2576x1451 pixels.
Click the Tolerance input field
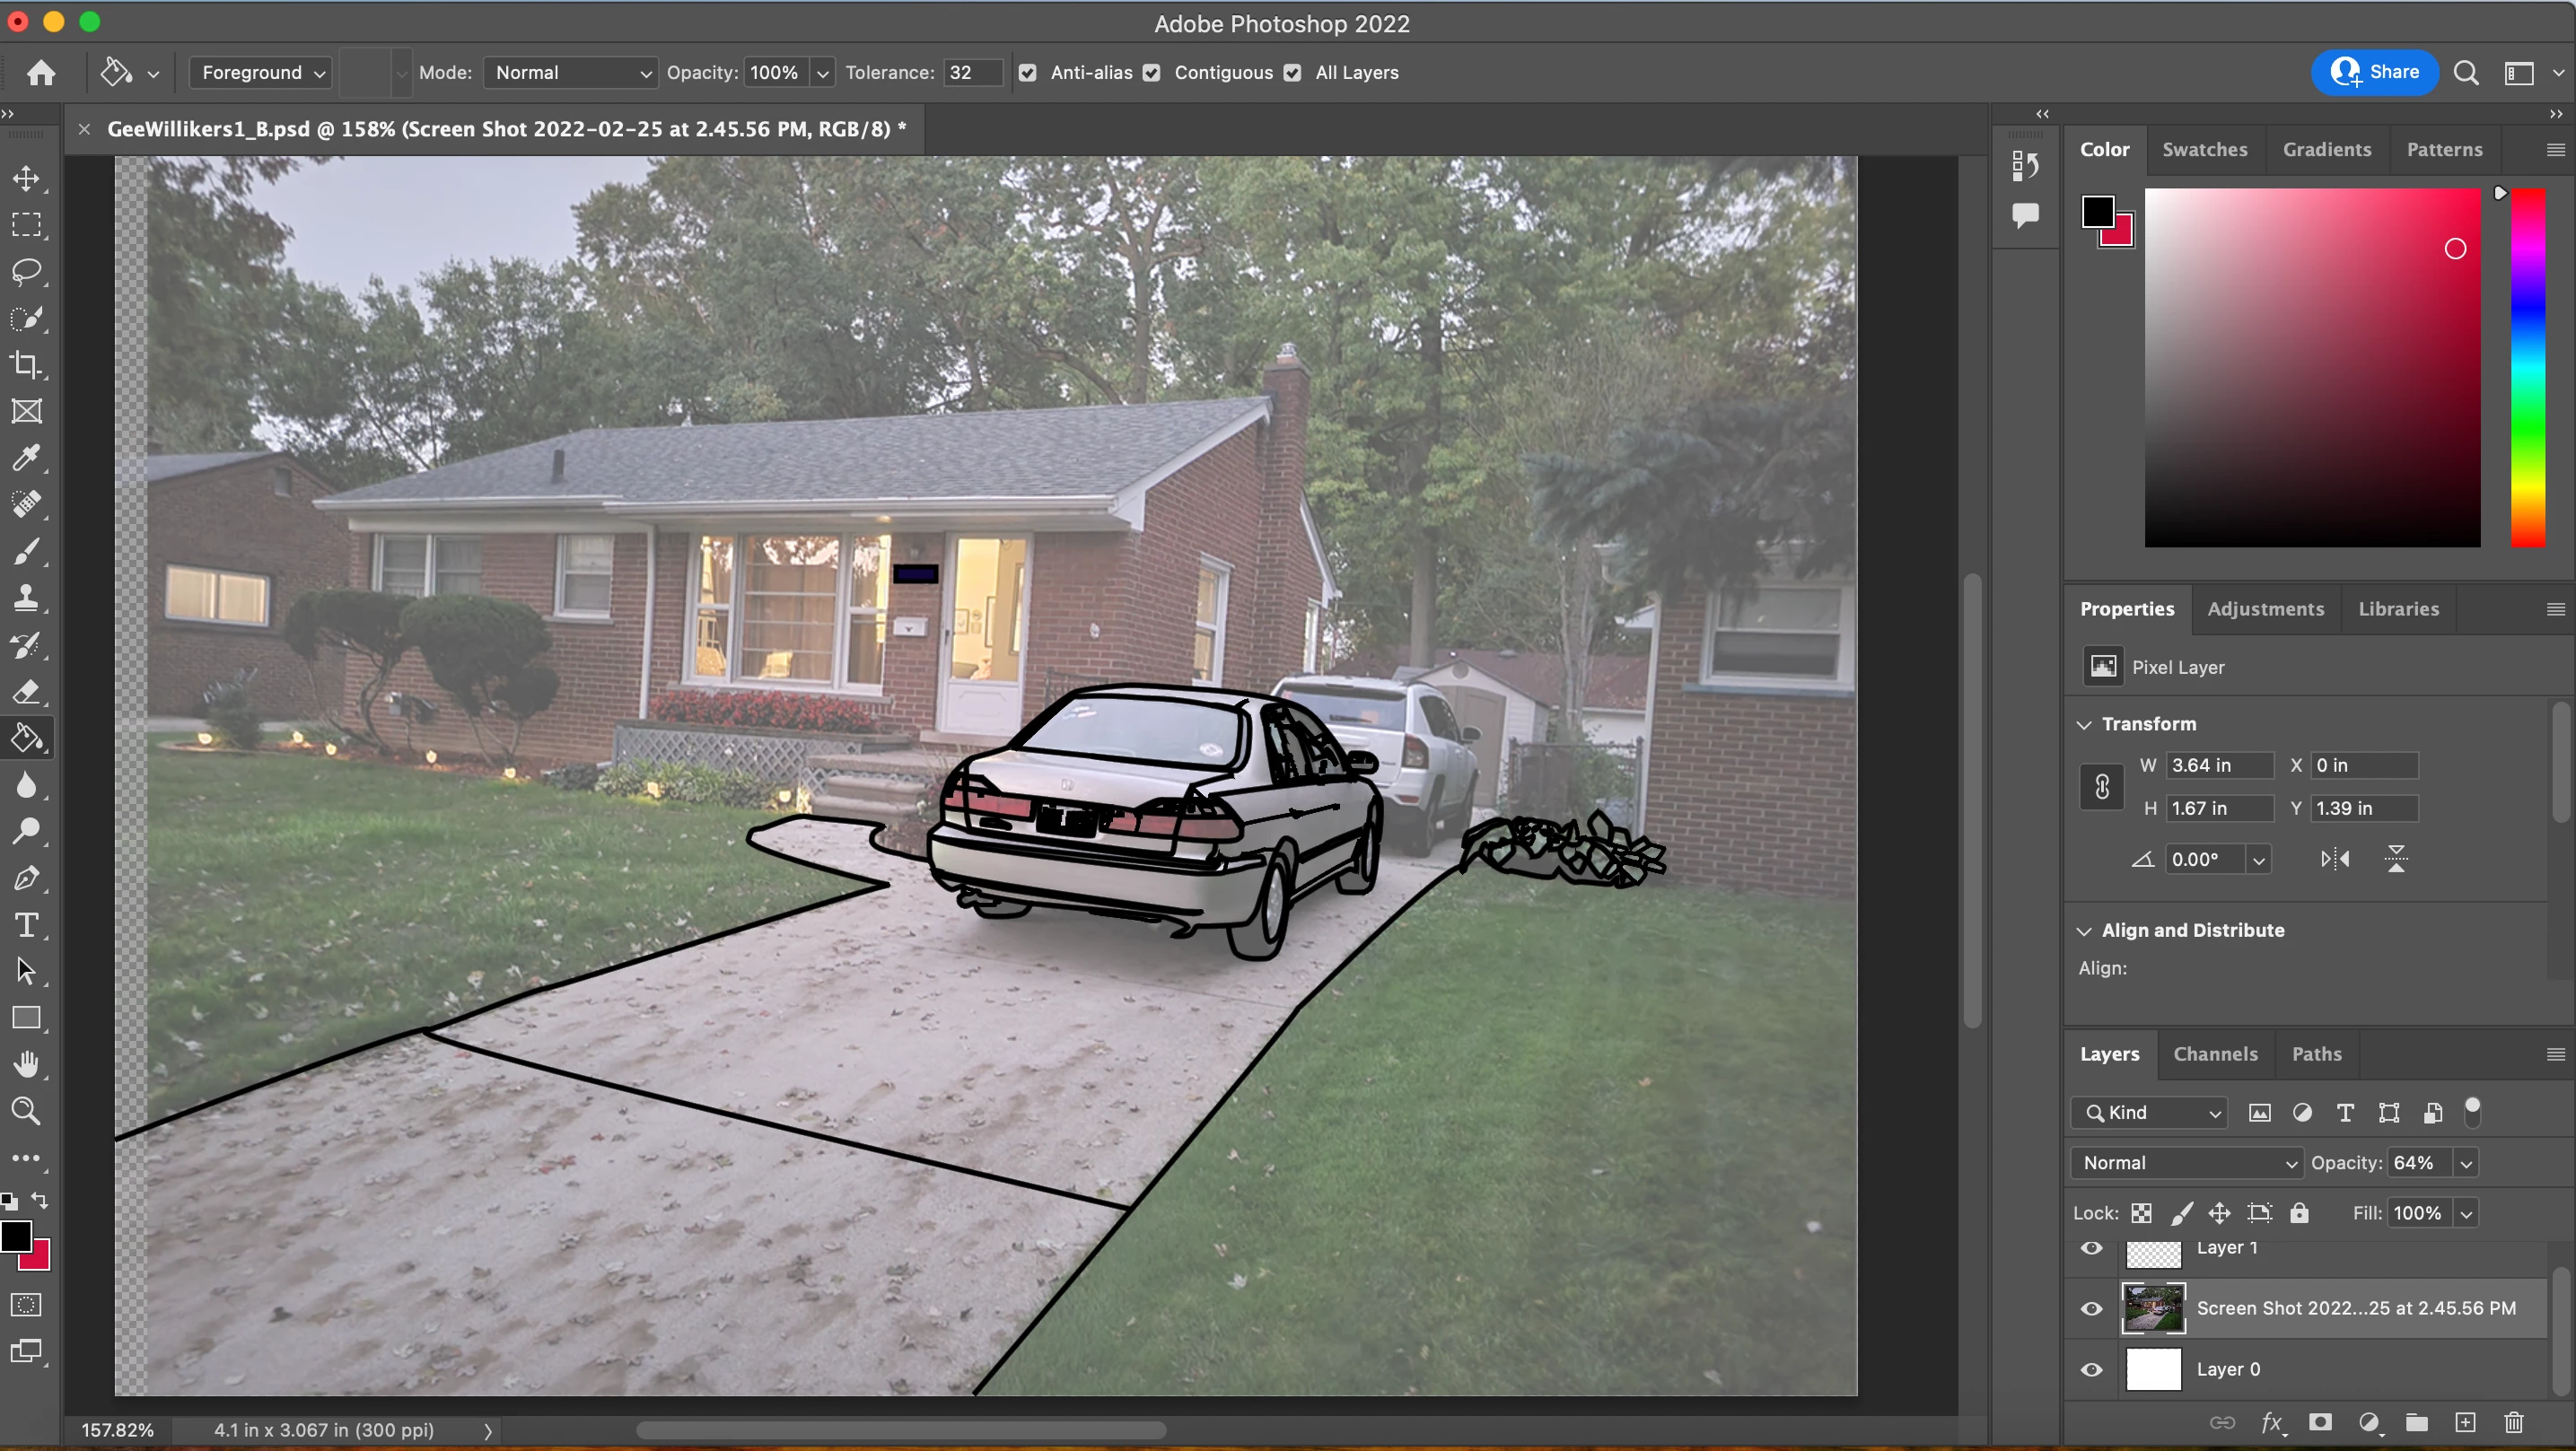[970, 73]
